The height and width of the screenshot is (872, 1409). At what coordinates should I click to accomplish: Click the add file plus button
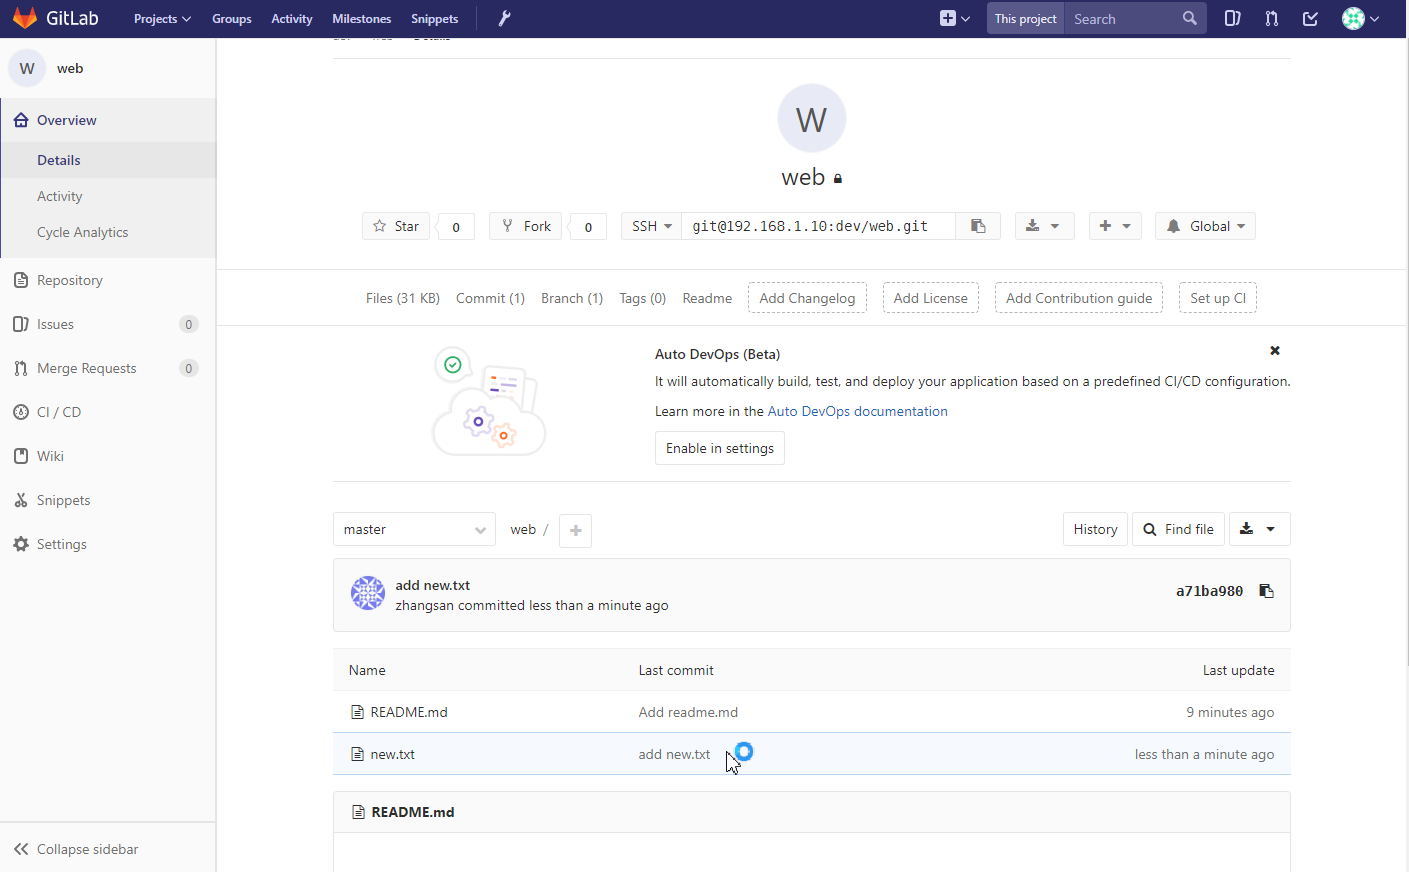pos(575,530)
